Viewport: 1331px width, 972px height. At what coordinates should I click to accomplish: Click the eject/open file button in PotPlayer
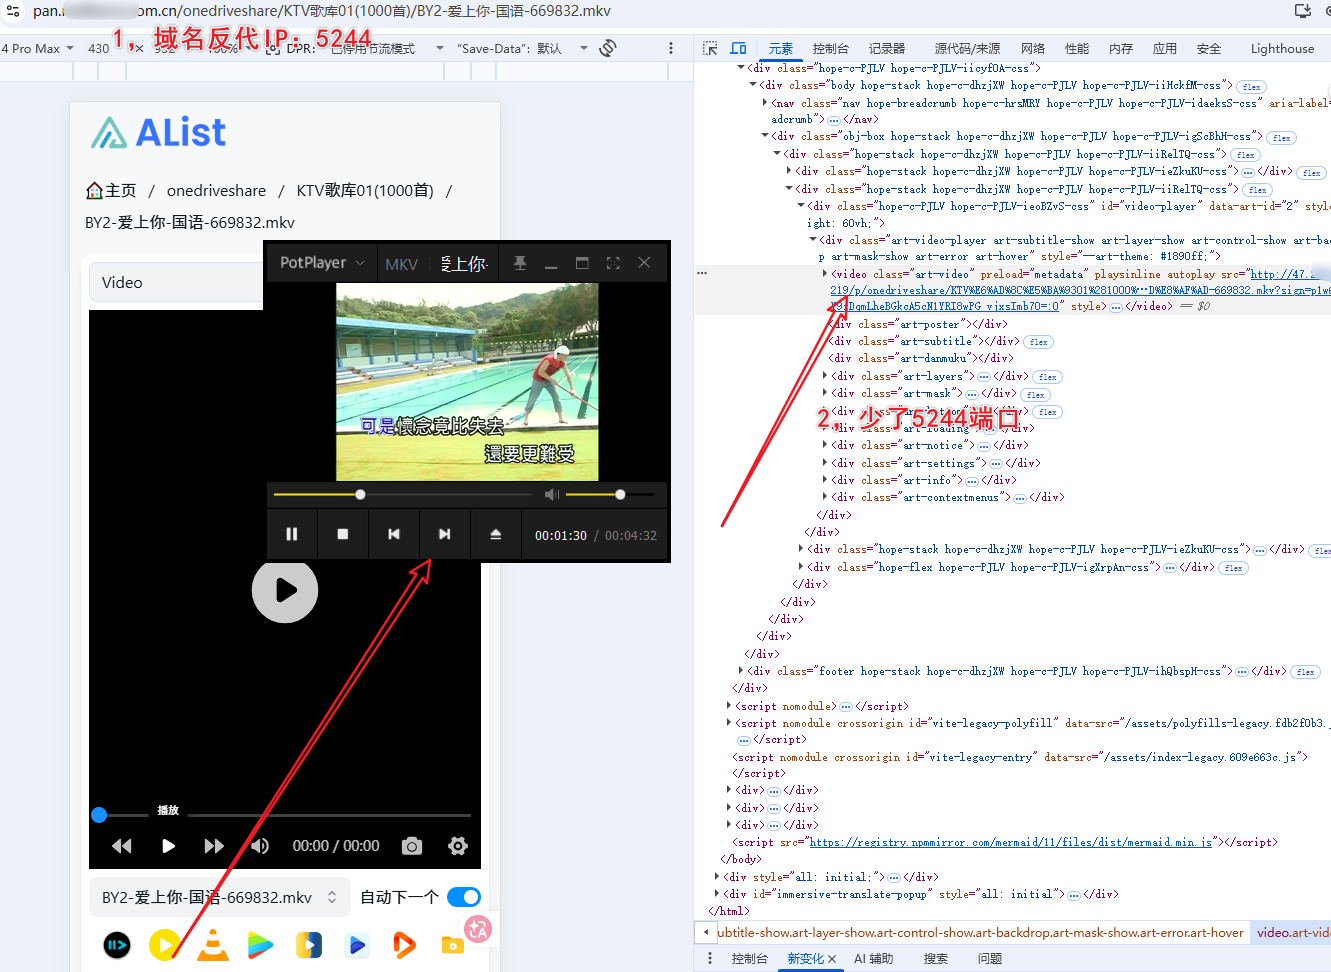click(x=496, y=534)
